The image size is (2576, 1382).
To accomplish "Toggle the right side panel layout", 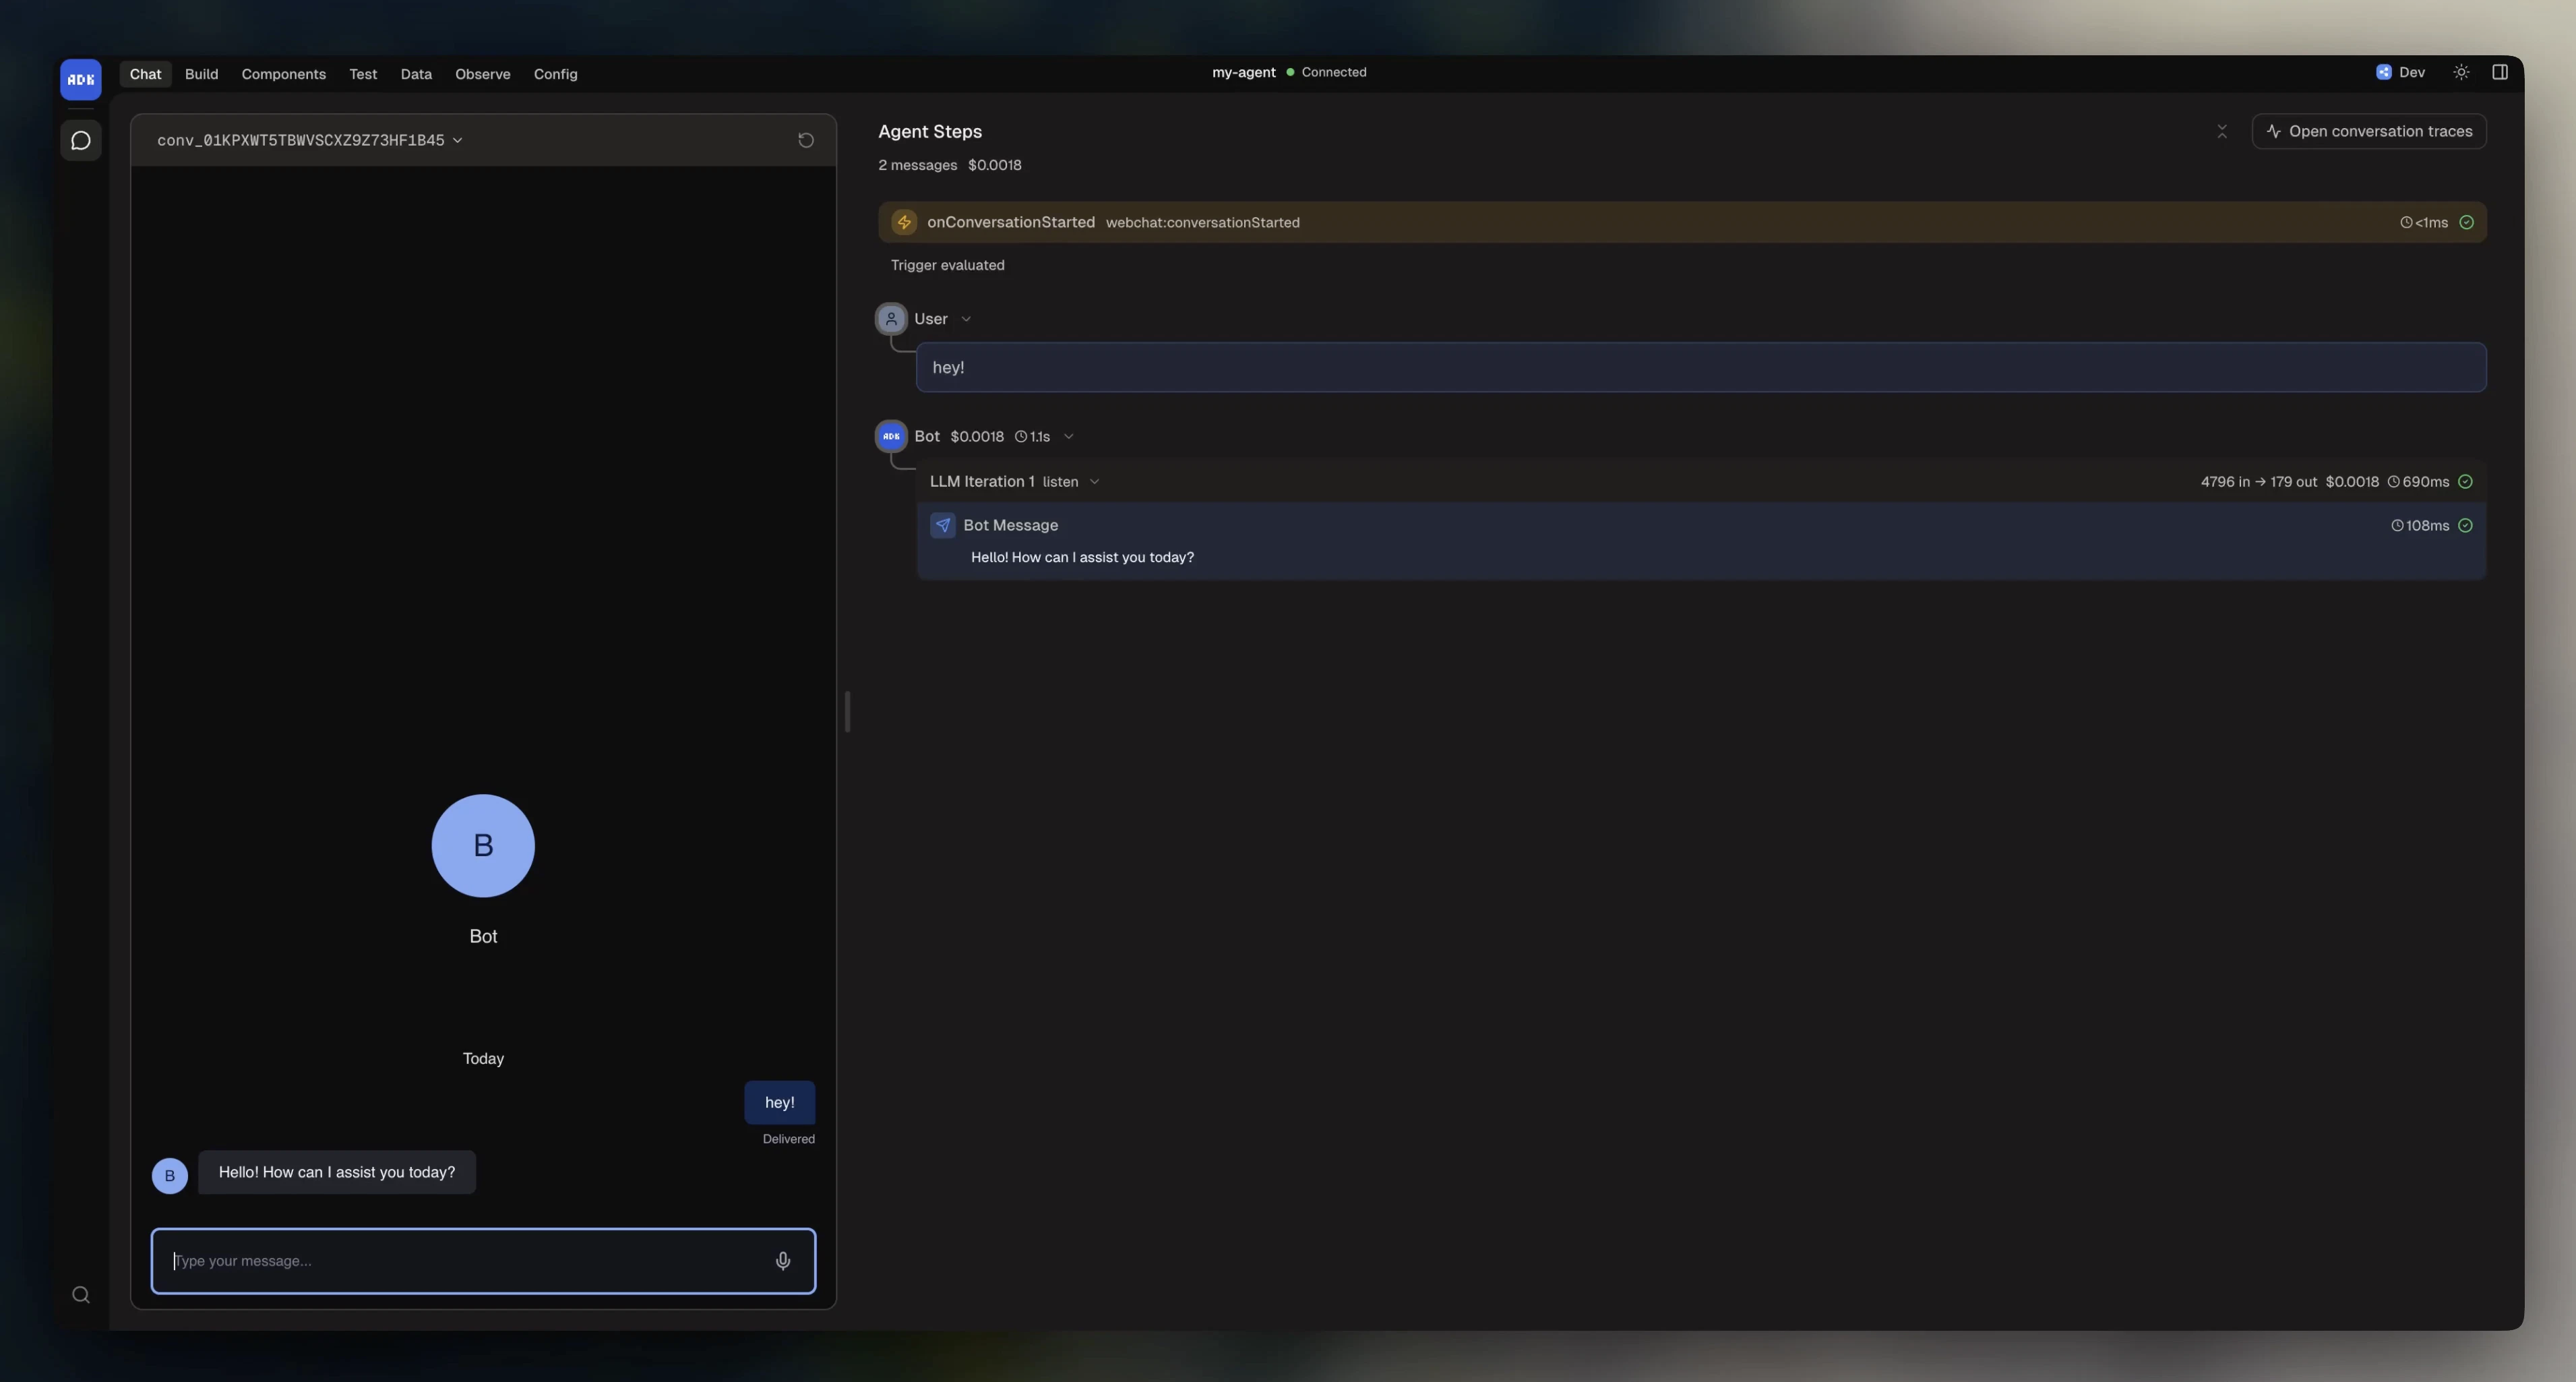I will click(2501, 72).
